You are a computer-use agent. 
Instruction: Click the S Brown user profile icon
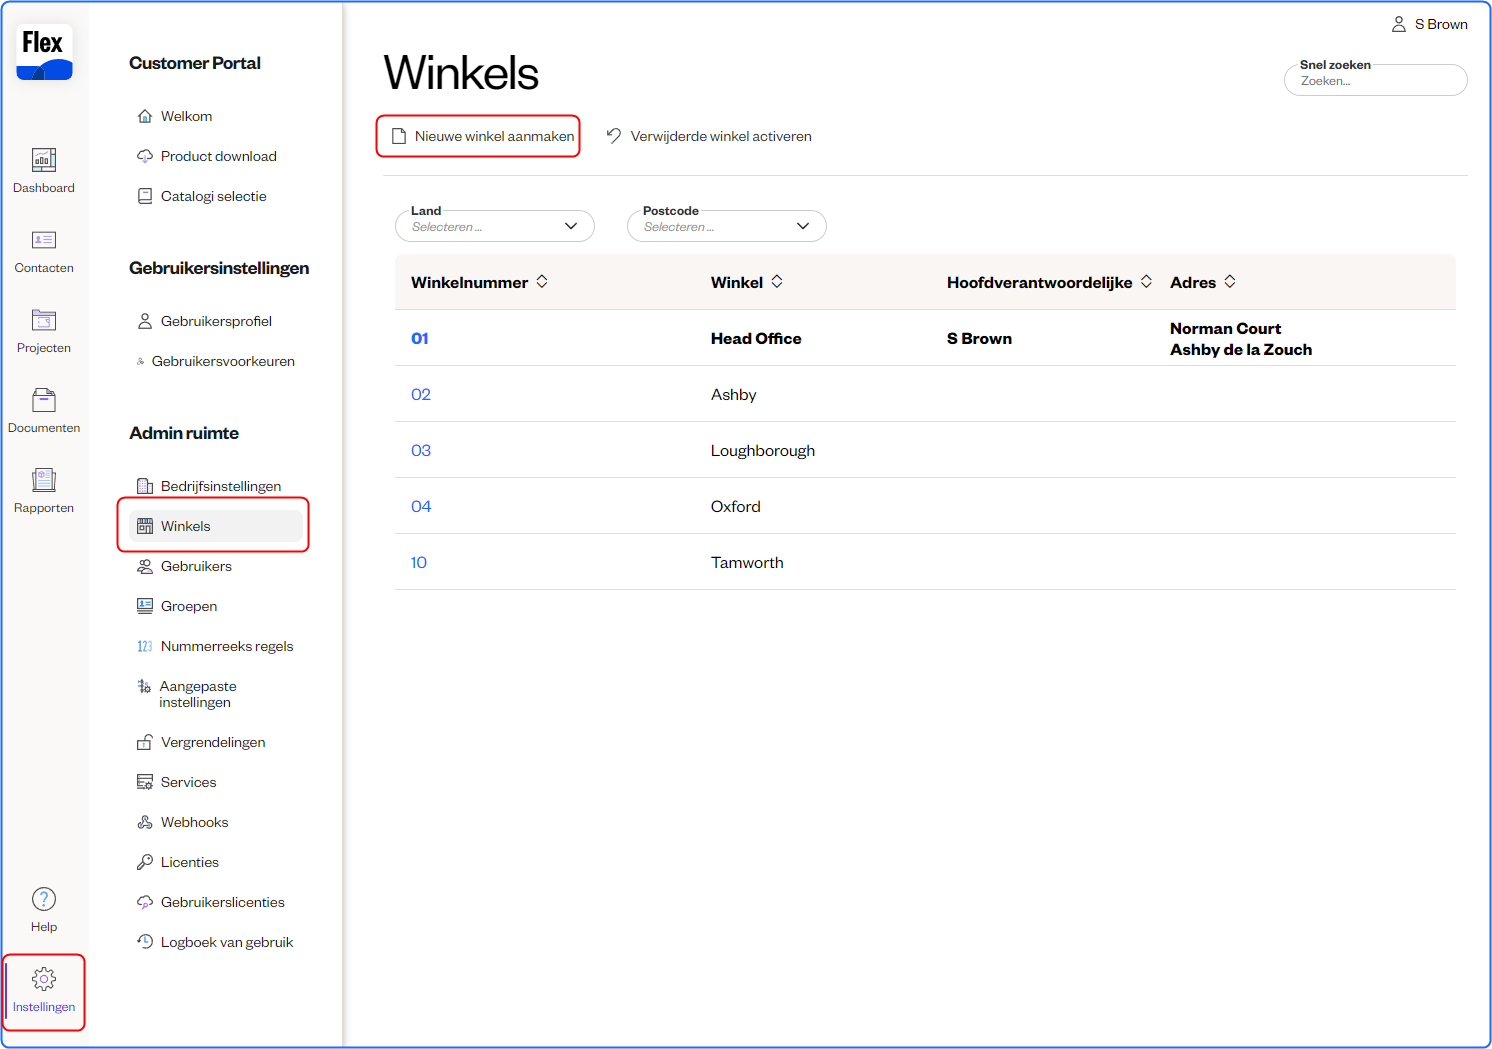point(1399,24)
